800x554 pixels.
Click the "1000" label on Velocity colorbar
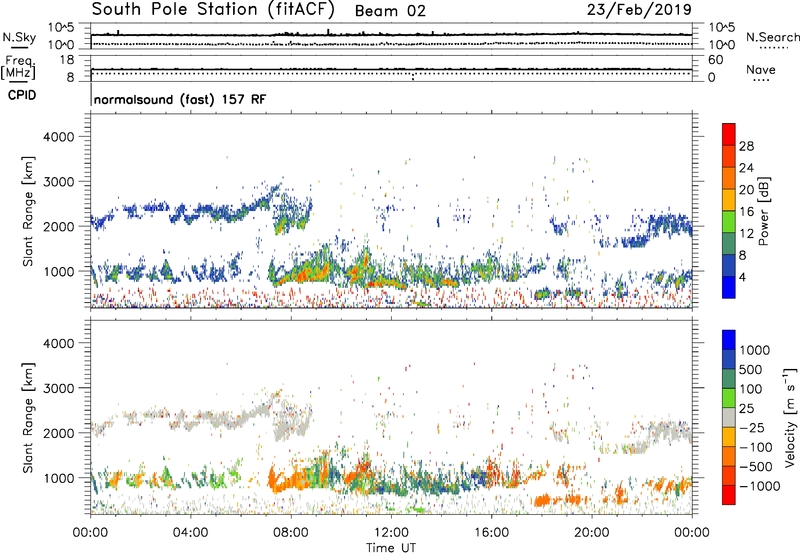click(x=755, y=350)
